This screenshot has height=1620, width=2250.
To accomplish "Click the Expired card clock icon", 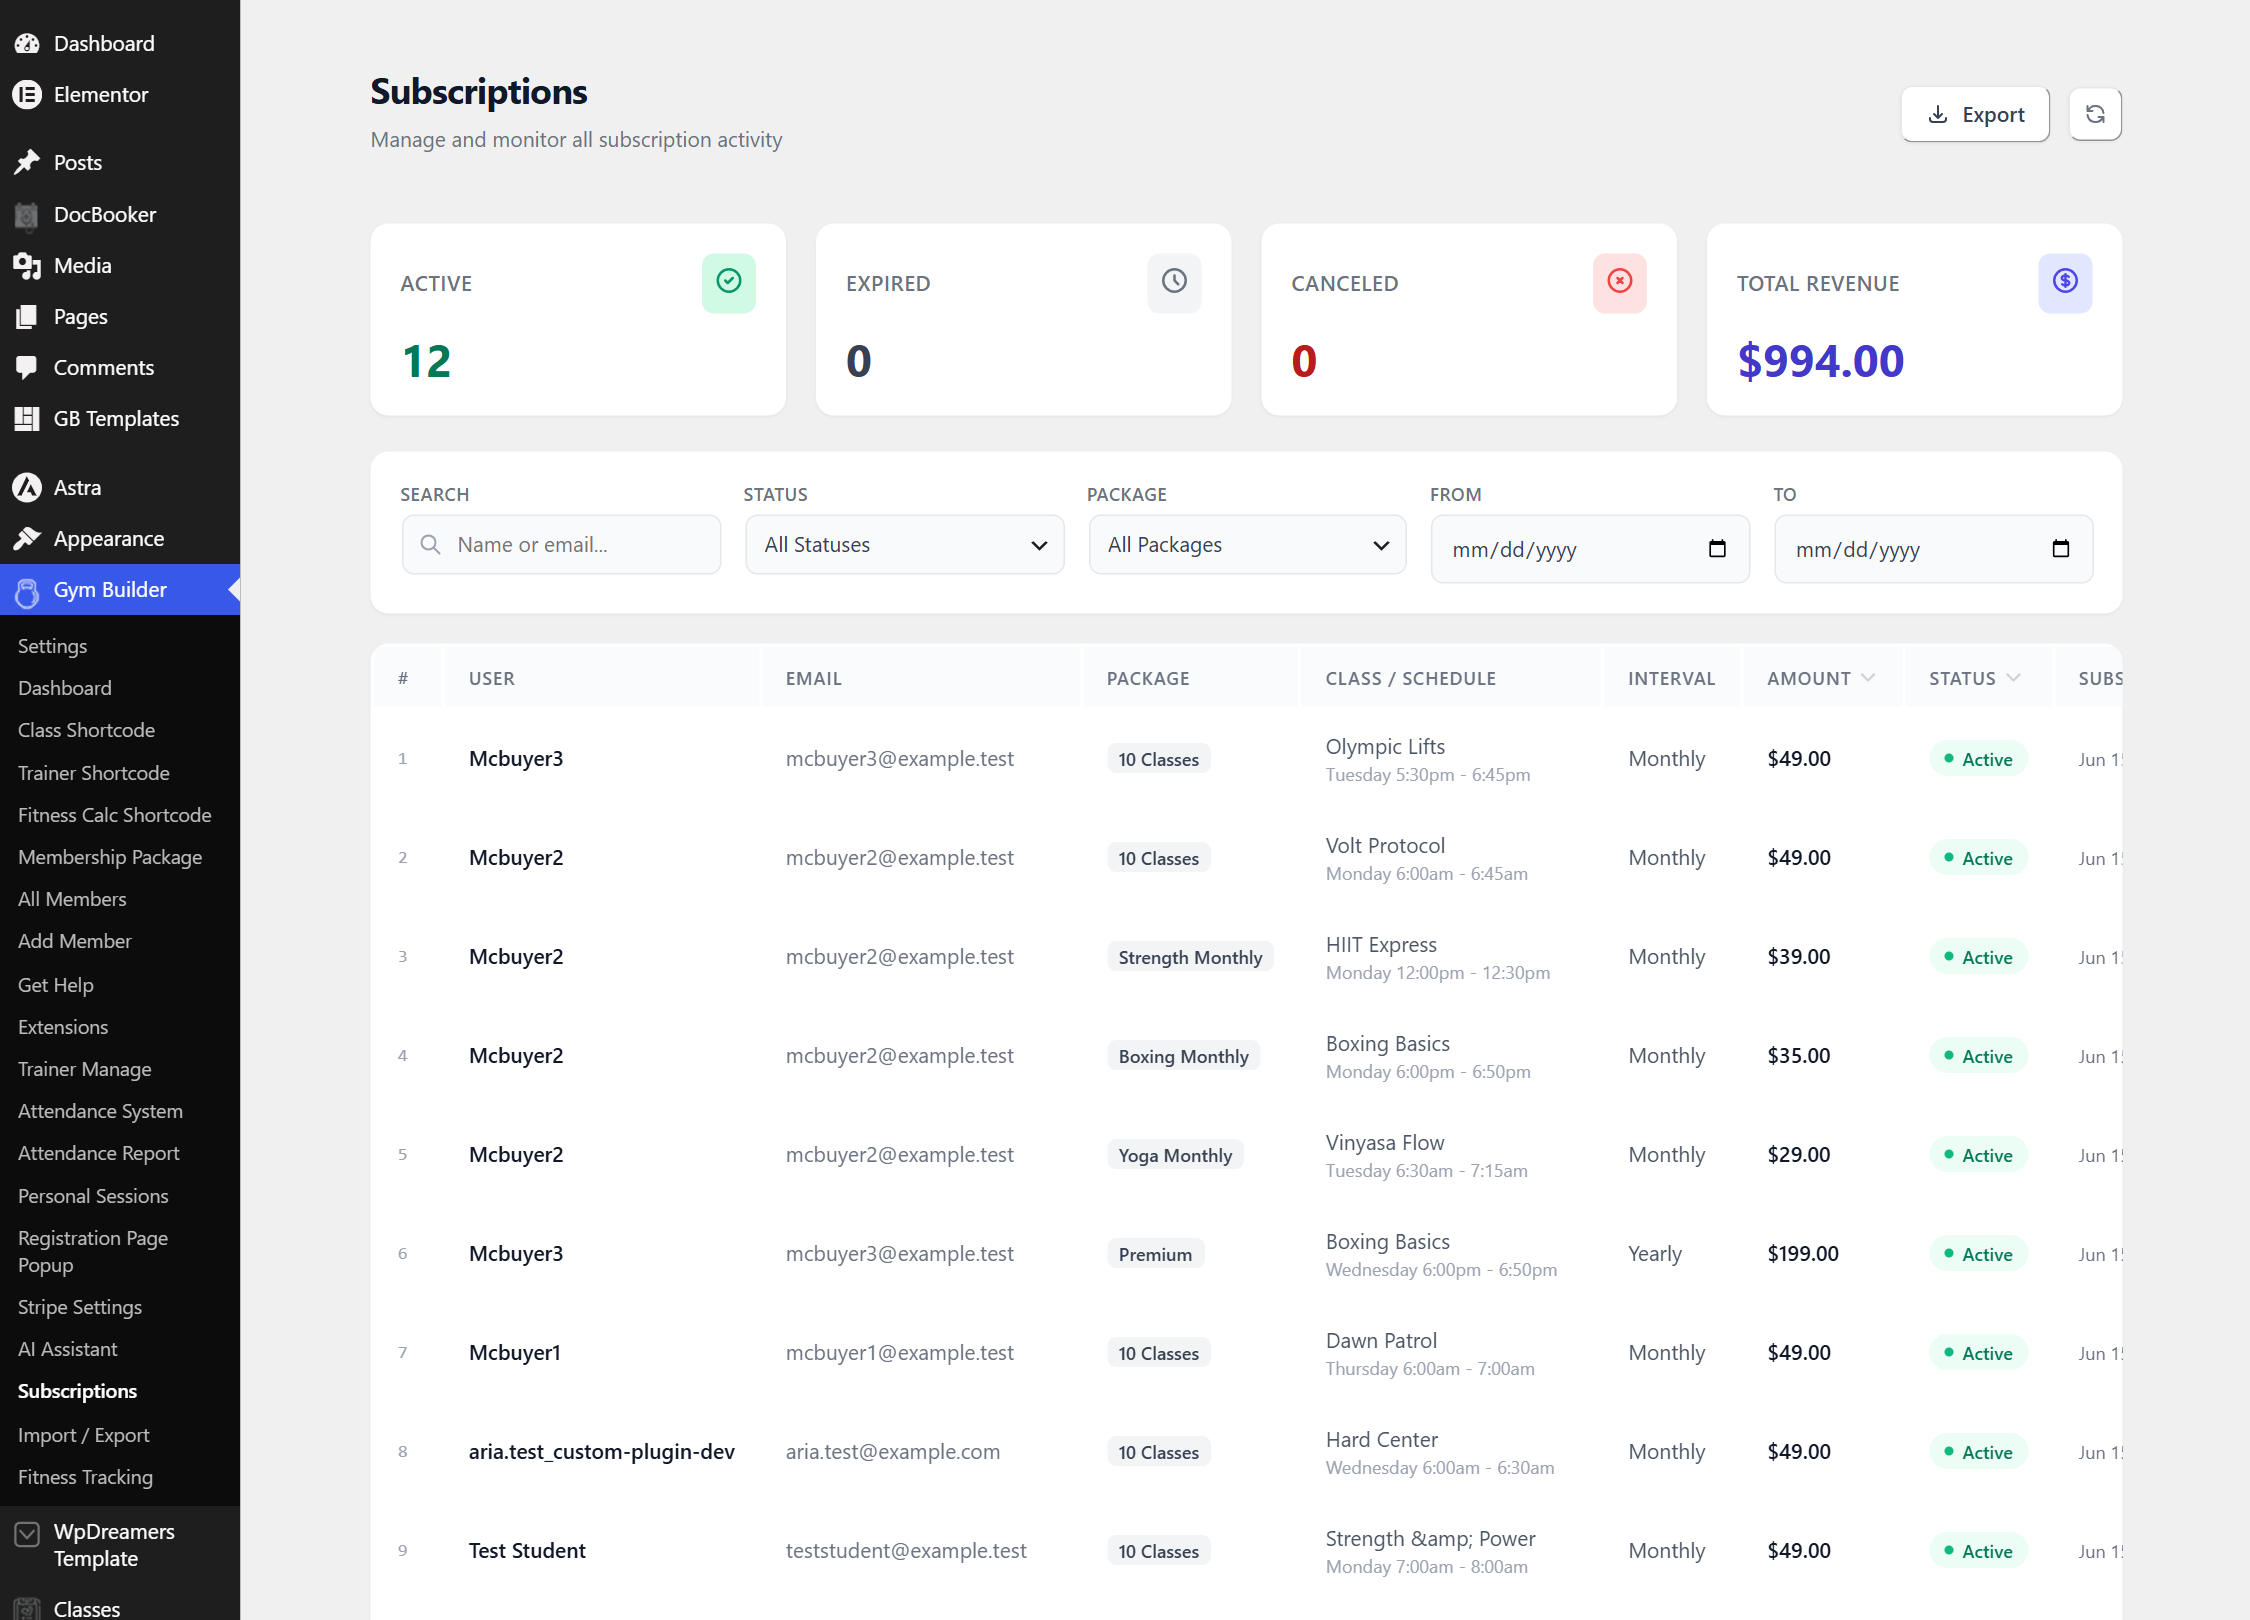I will coord(1174,282).
